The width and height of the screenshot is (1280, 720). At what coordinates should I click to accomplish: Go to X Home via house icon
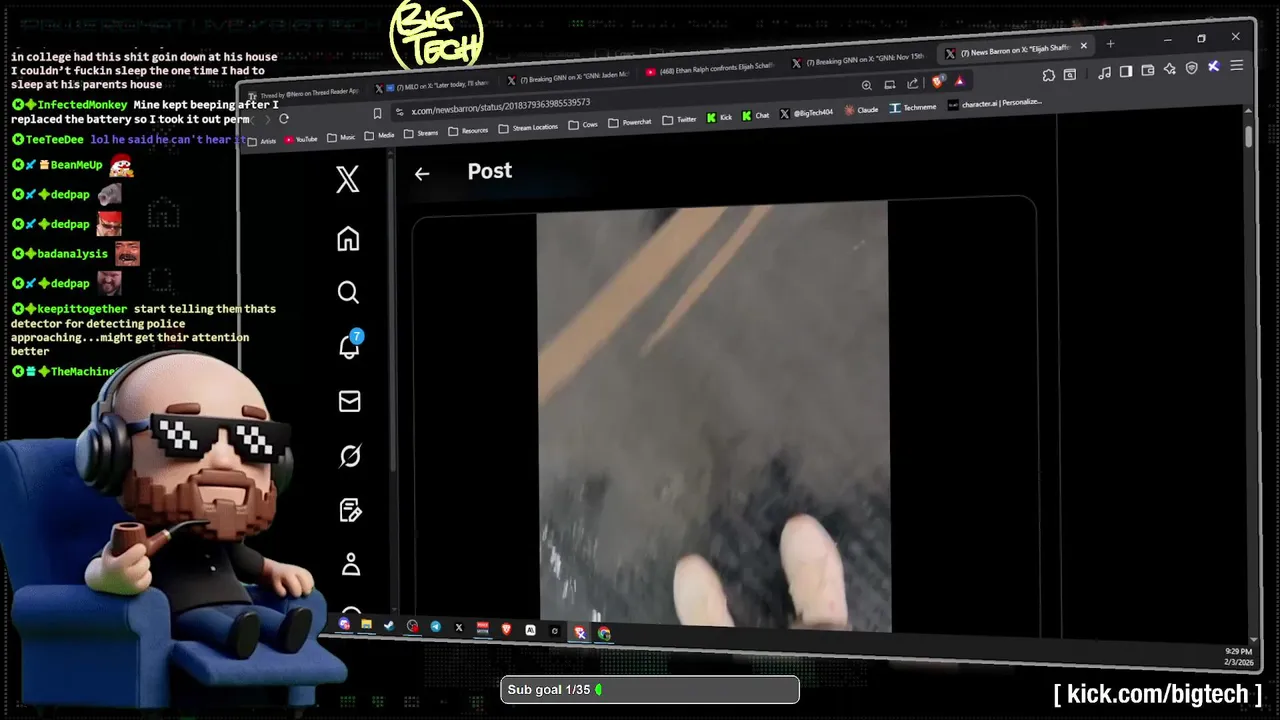(348, 239)
